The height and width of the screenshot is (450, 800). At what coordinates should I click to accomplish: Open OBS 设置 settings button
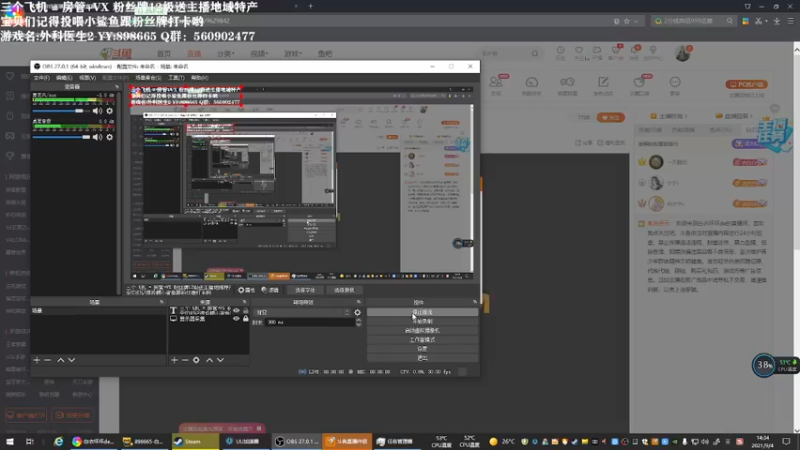coord(422,349)
